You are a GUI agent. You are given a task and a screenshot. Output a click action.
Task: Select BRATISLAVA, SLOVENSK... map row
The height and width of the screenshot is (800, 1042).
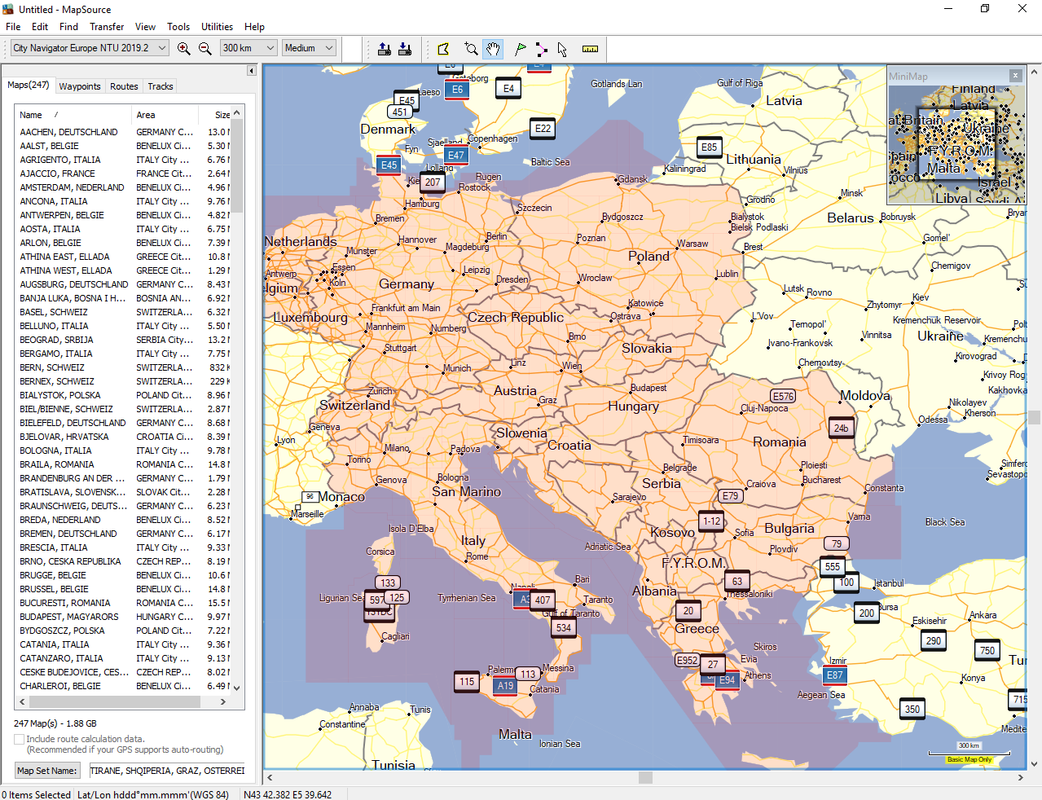pos(123,492)
